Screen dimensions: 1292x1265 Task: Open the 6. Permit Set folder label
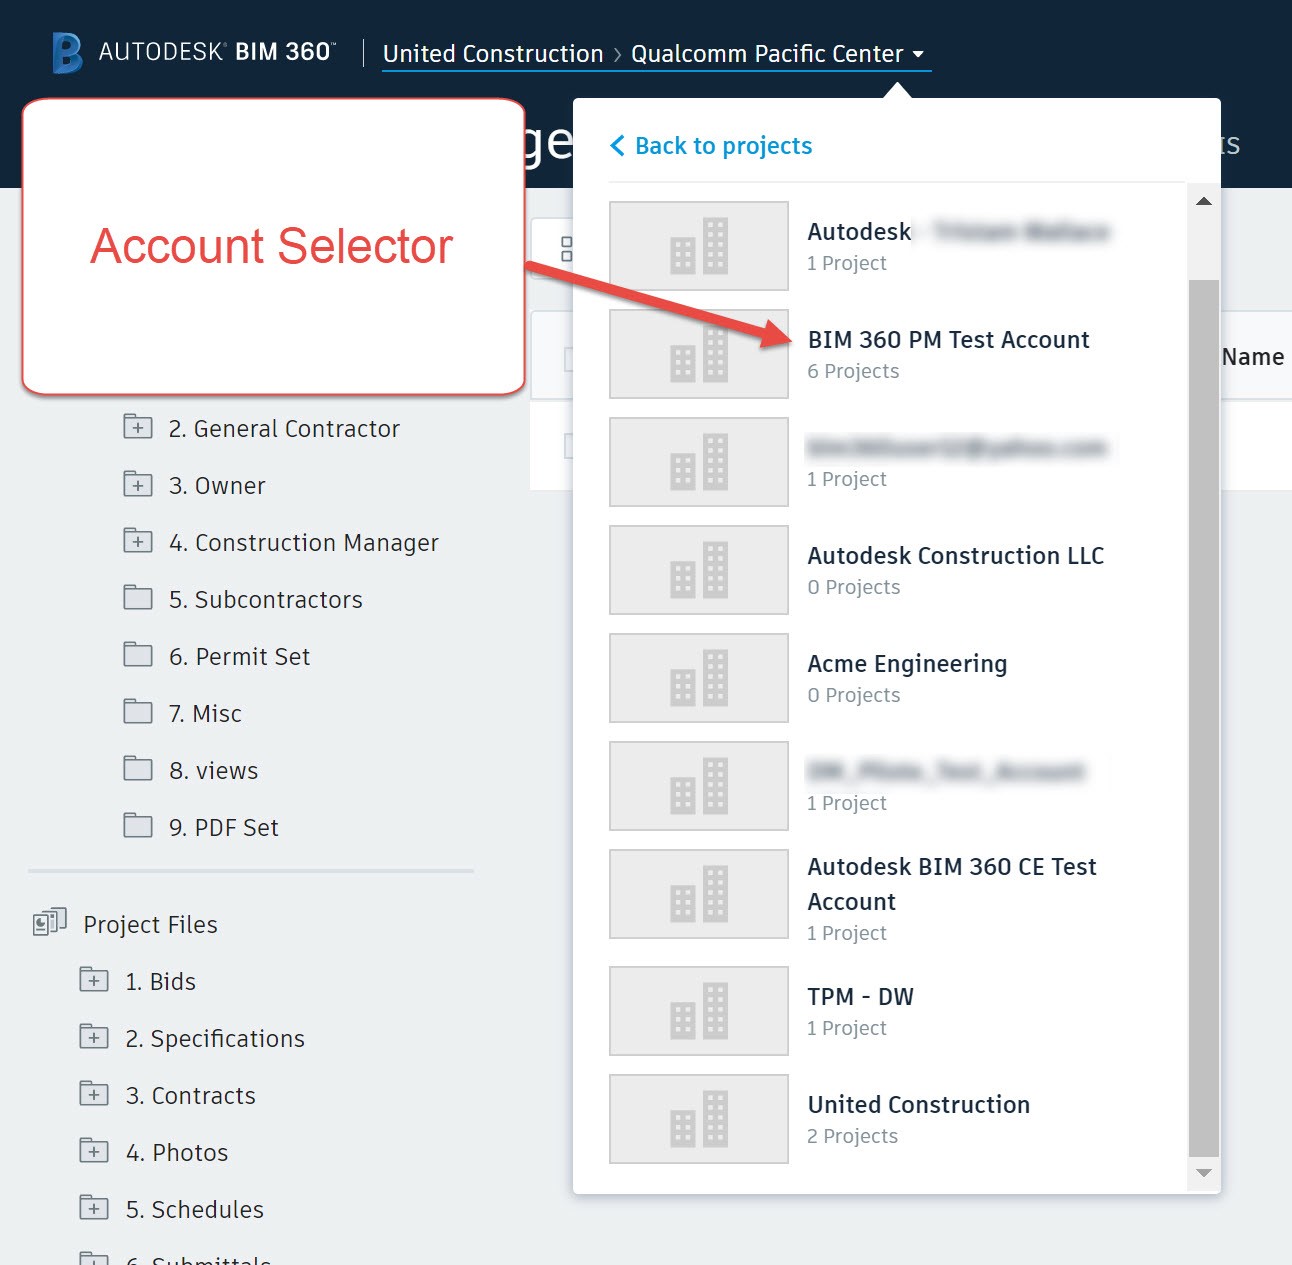pos(240,657)
